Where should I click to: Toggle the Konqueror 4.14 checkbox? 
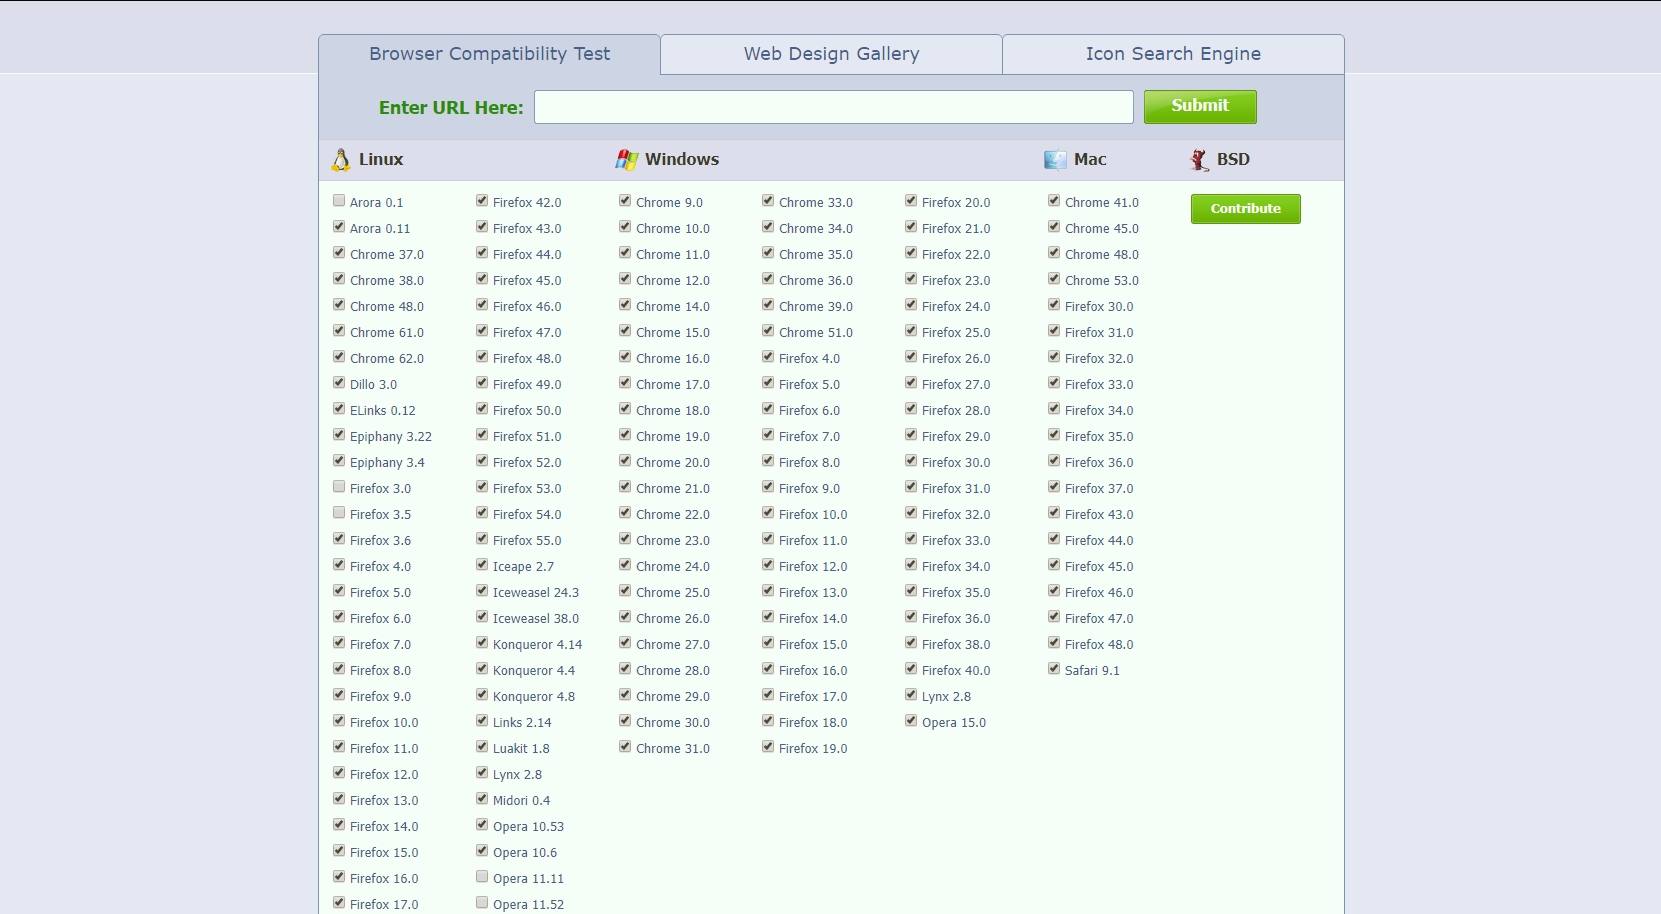(482, 643)
